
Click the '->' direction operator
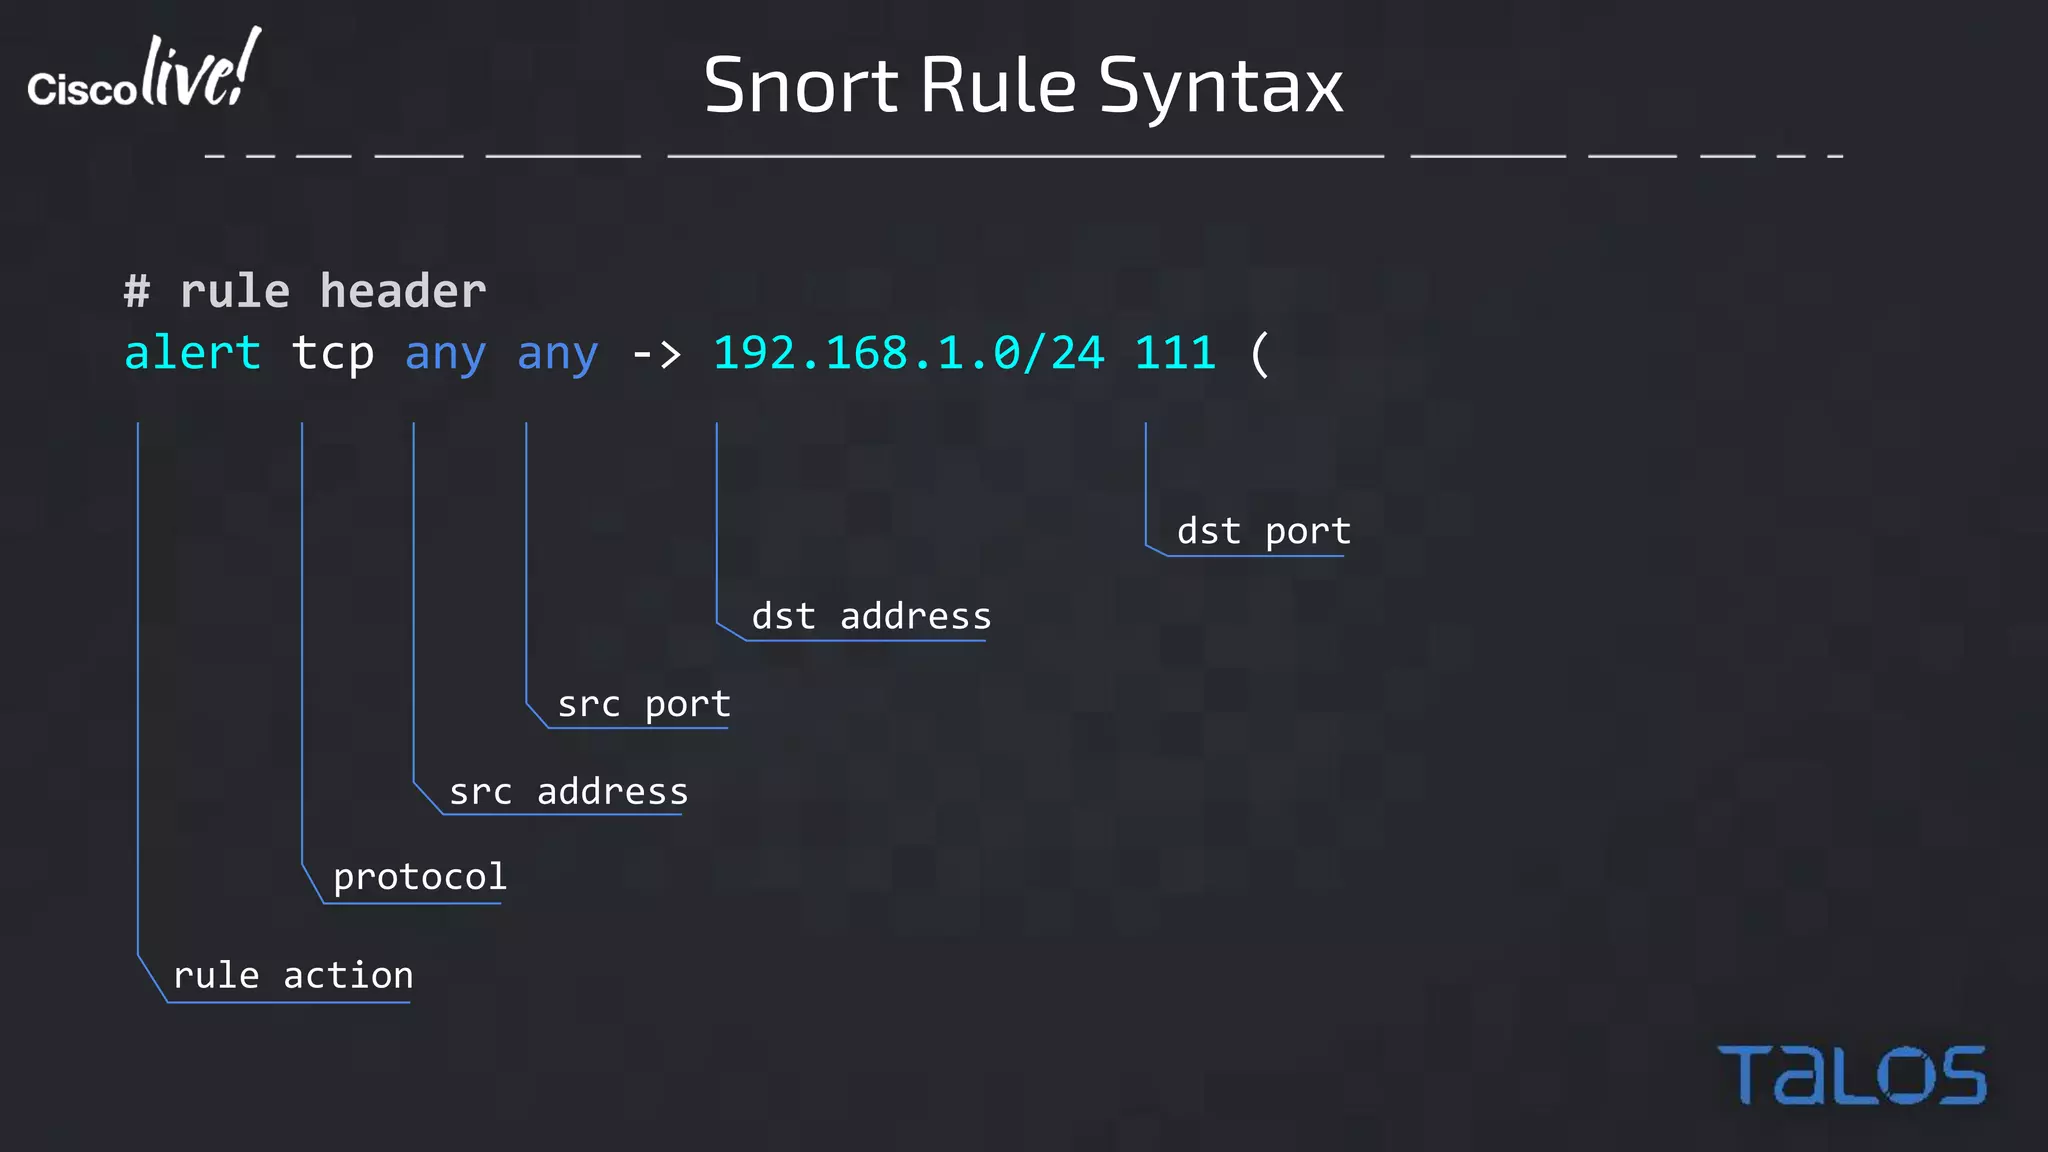click(657, 353)
